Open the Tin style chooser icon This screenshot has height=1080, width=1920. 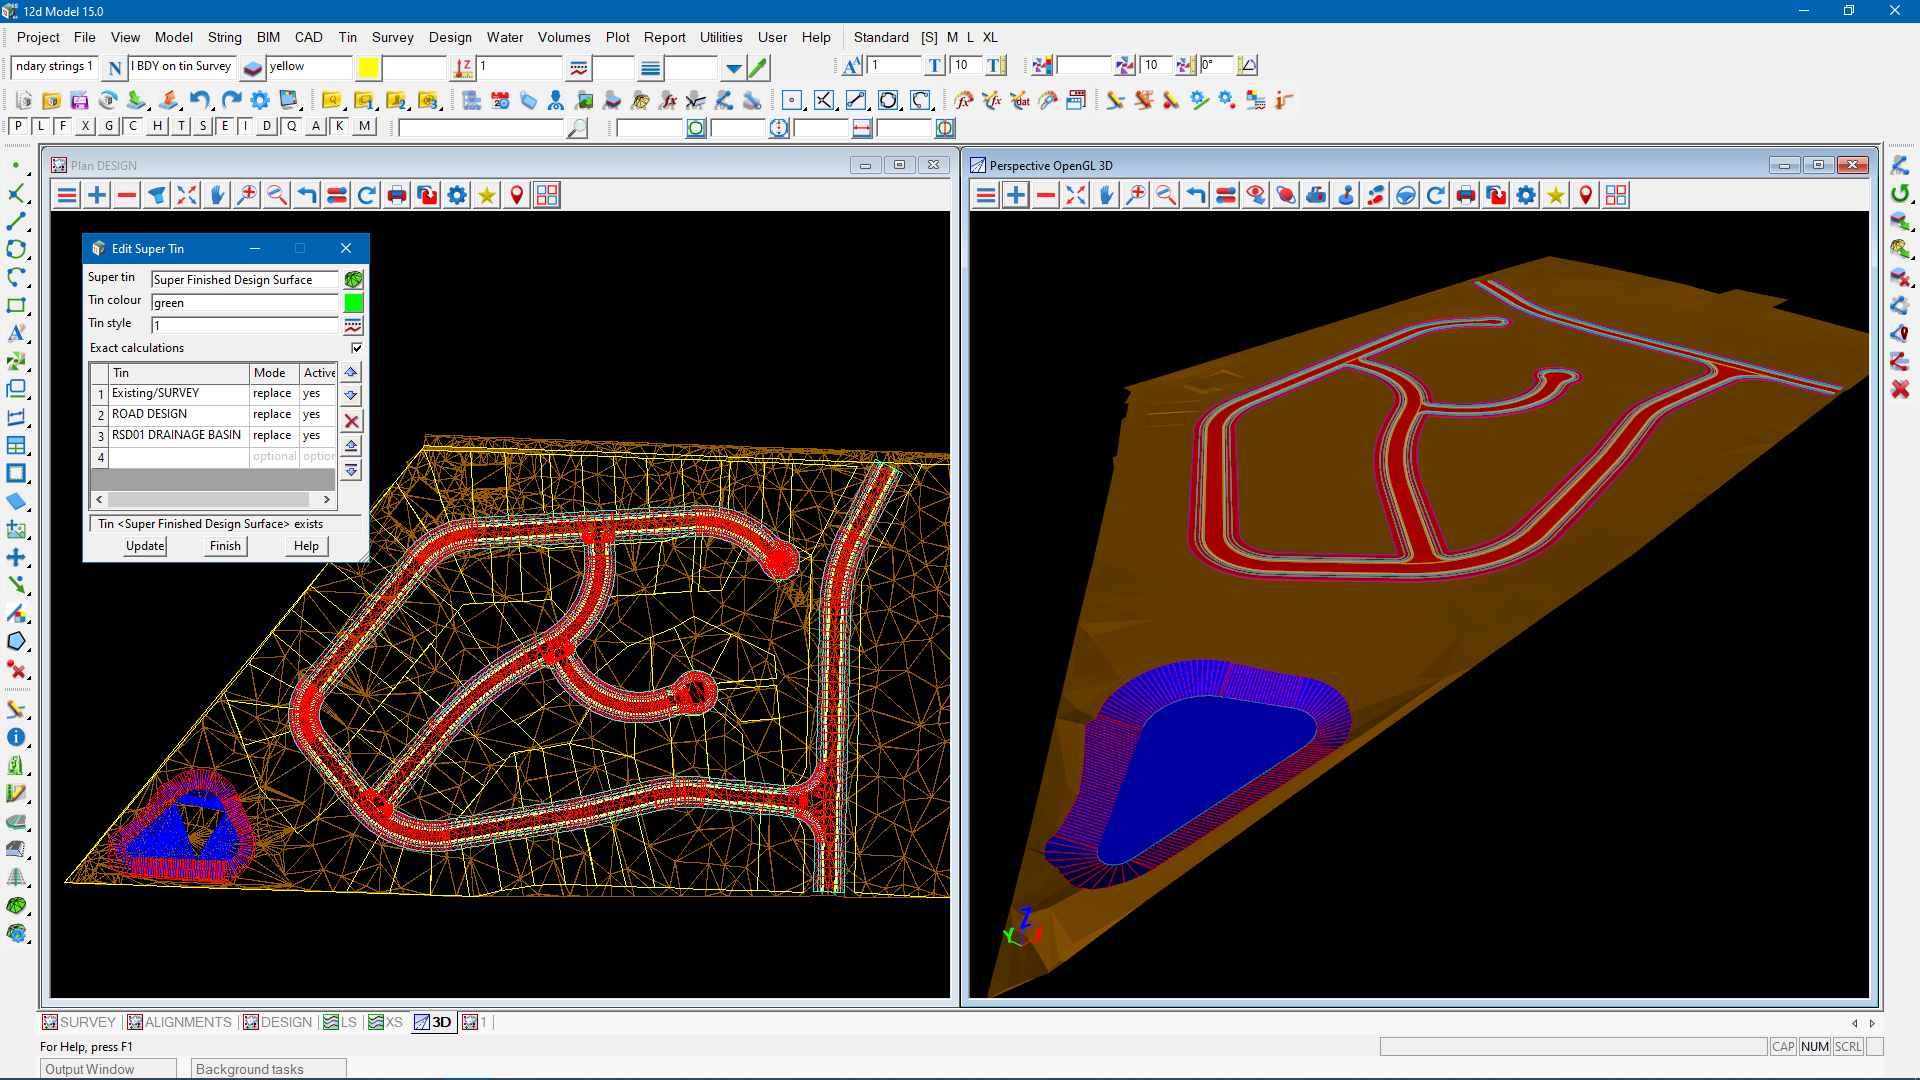tap(353, 325)
